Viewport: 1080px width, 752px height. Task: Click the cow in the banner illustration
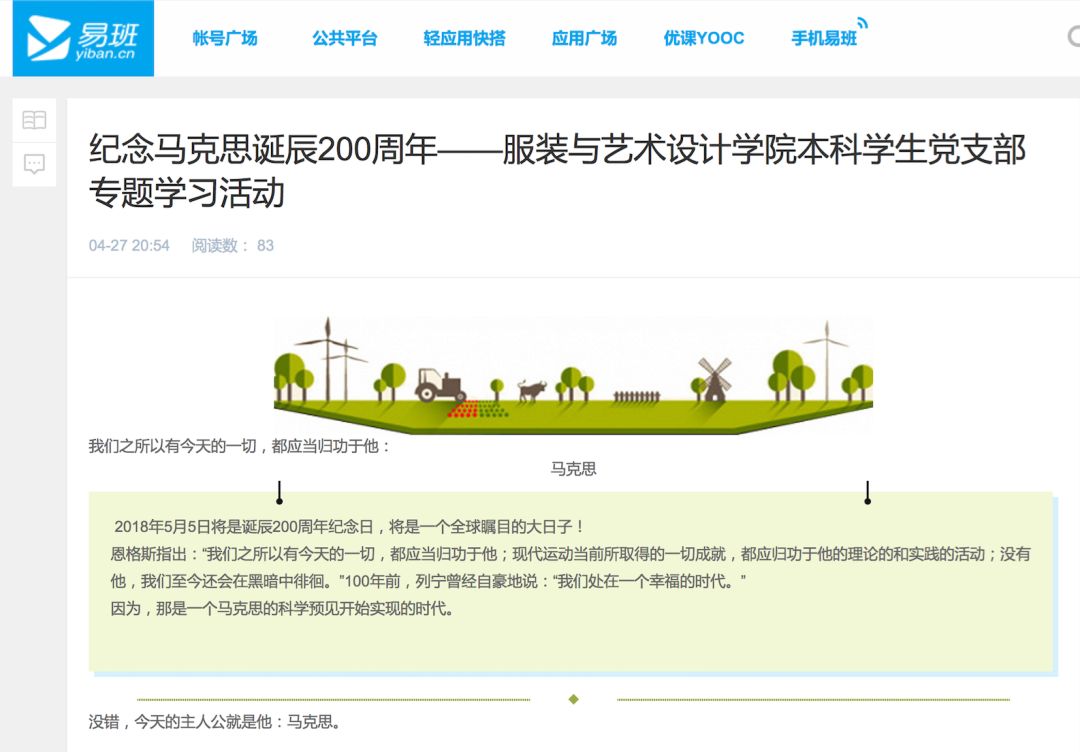(x=531, y=389)
